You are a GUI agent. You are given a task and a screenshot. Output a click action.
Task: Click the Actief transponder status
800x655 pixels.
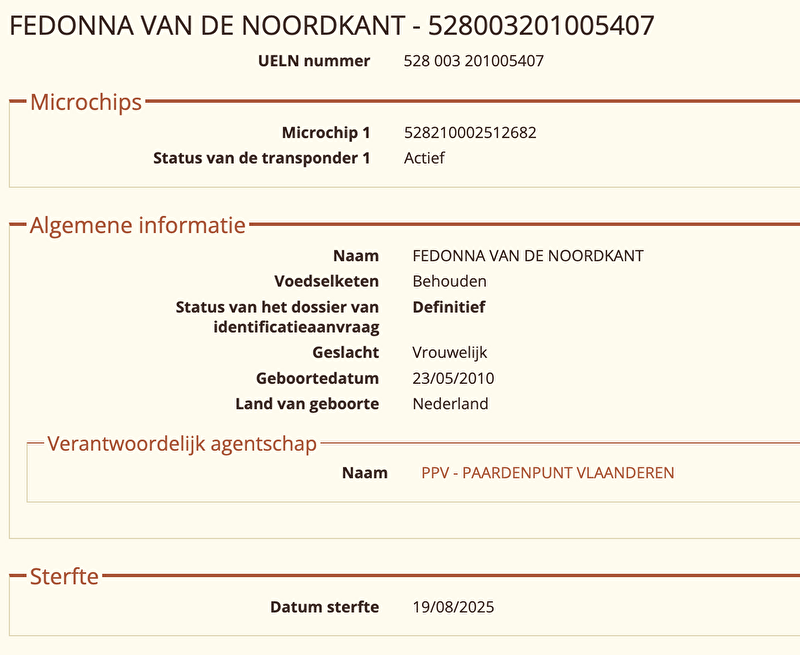(424, 158)
